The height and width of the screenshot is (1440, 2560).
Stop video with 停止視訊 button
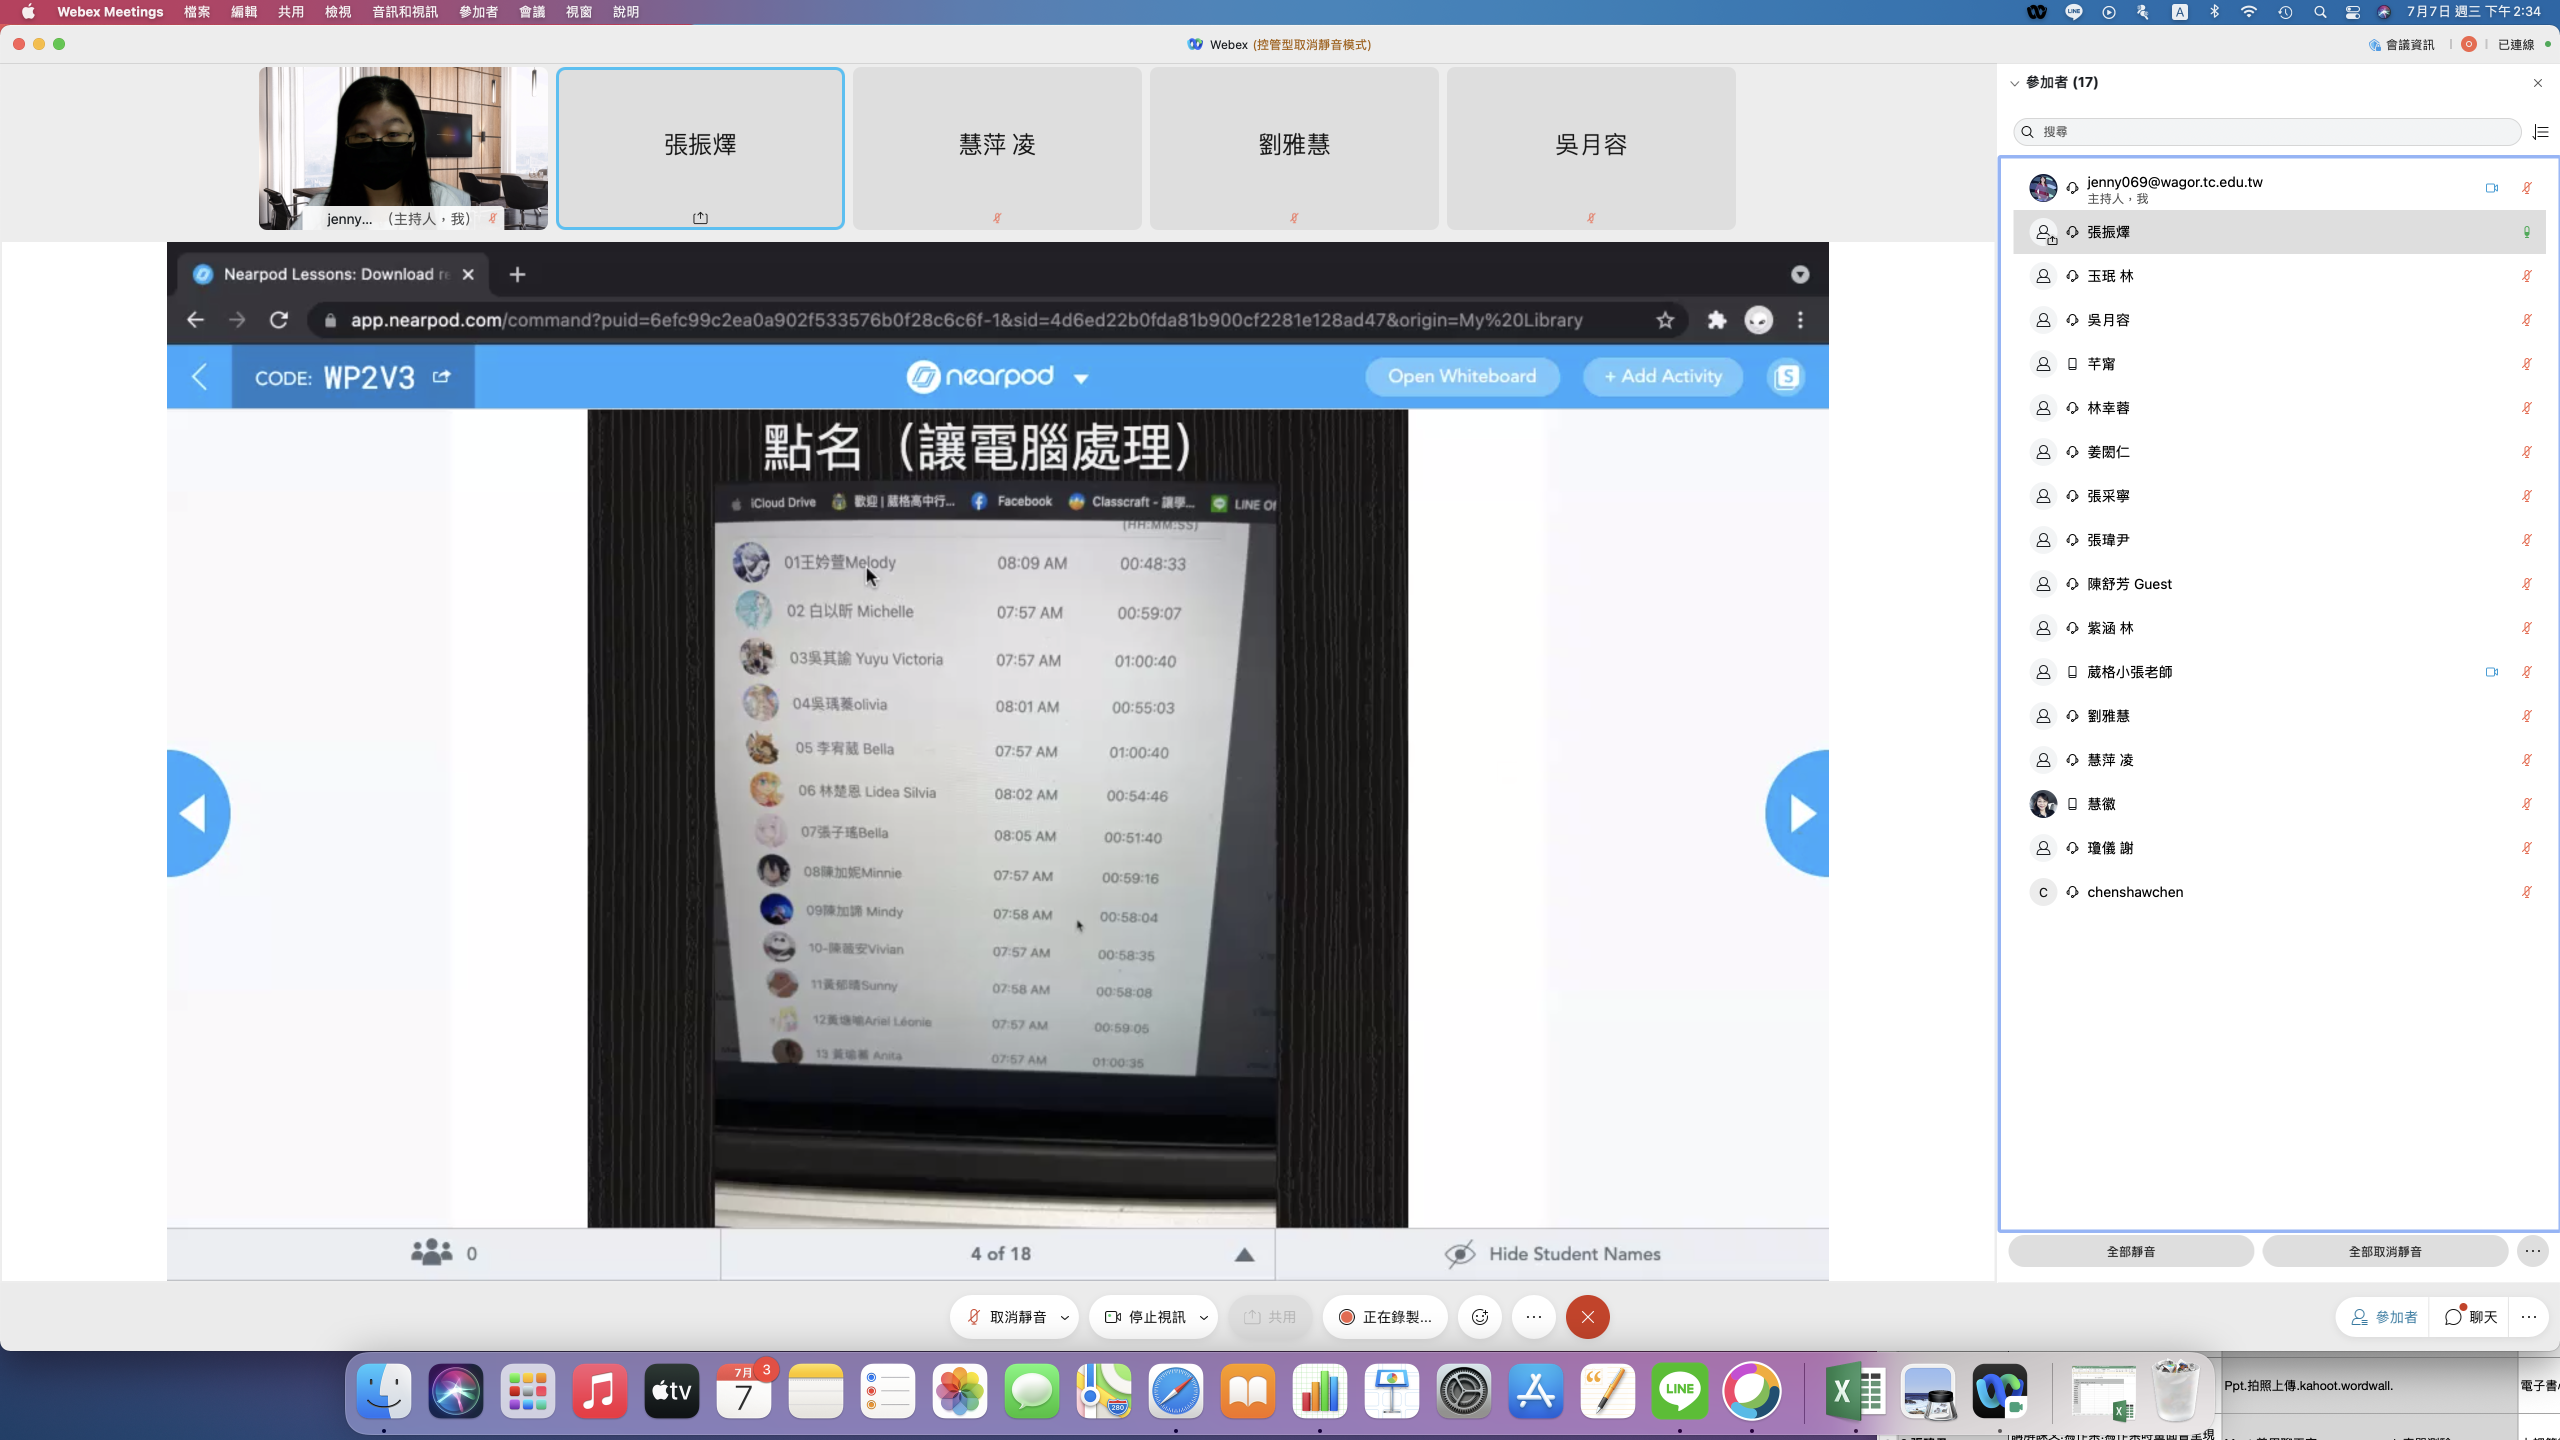point(1145,1317)
